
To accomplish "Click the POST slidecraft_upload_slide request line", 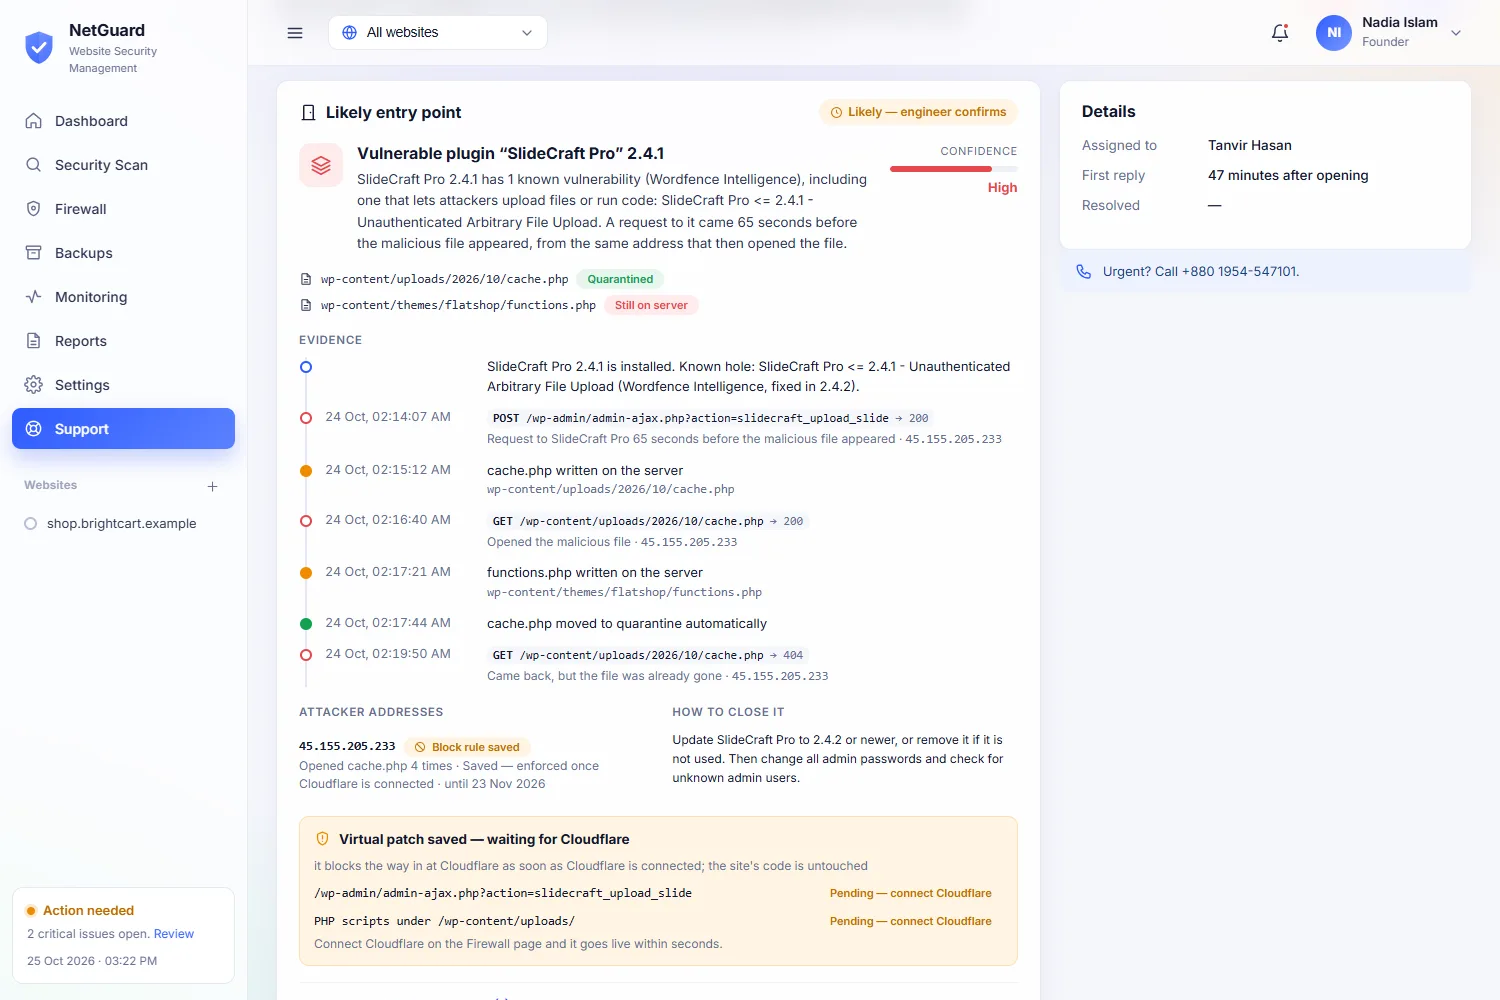I will click(x=711, y=418).
